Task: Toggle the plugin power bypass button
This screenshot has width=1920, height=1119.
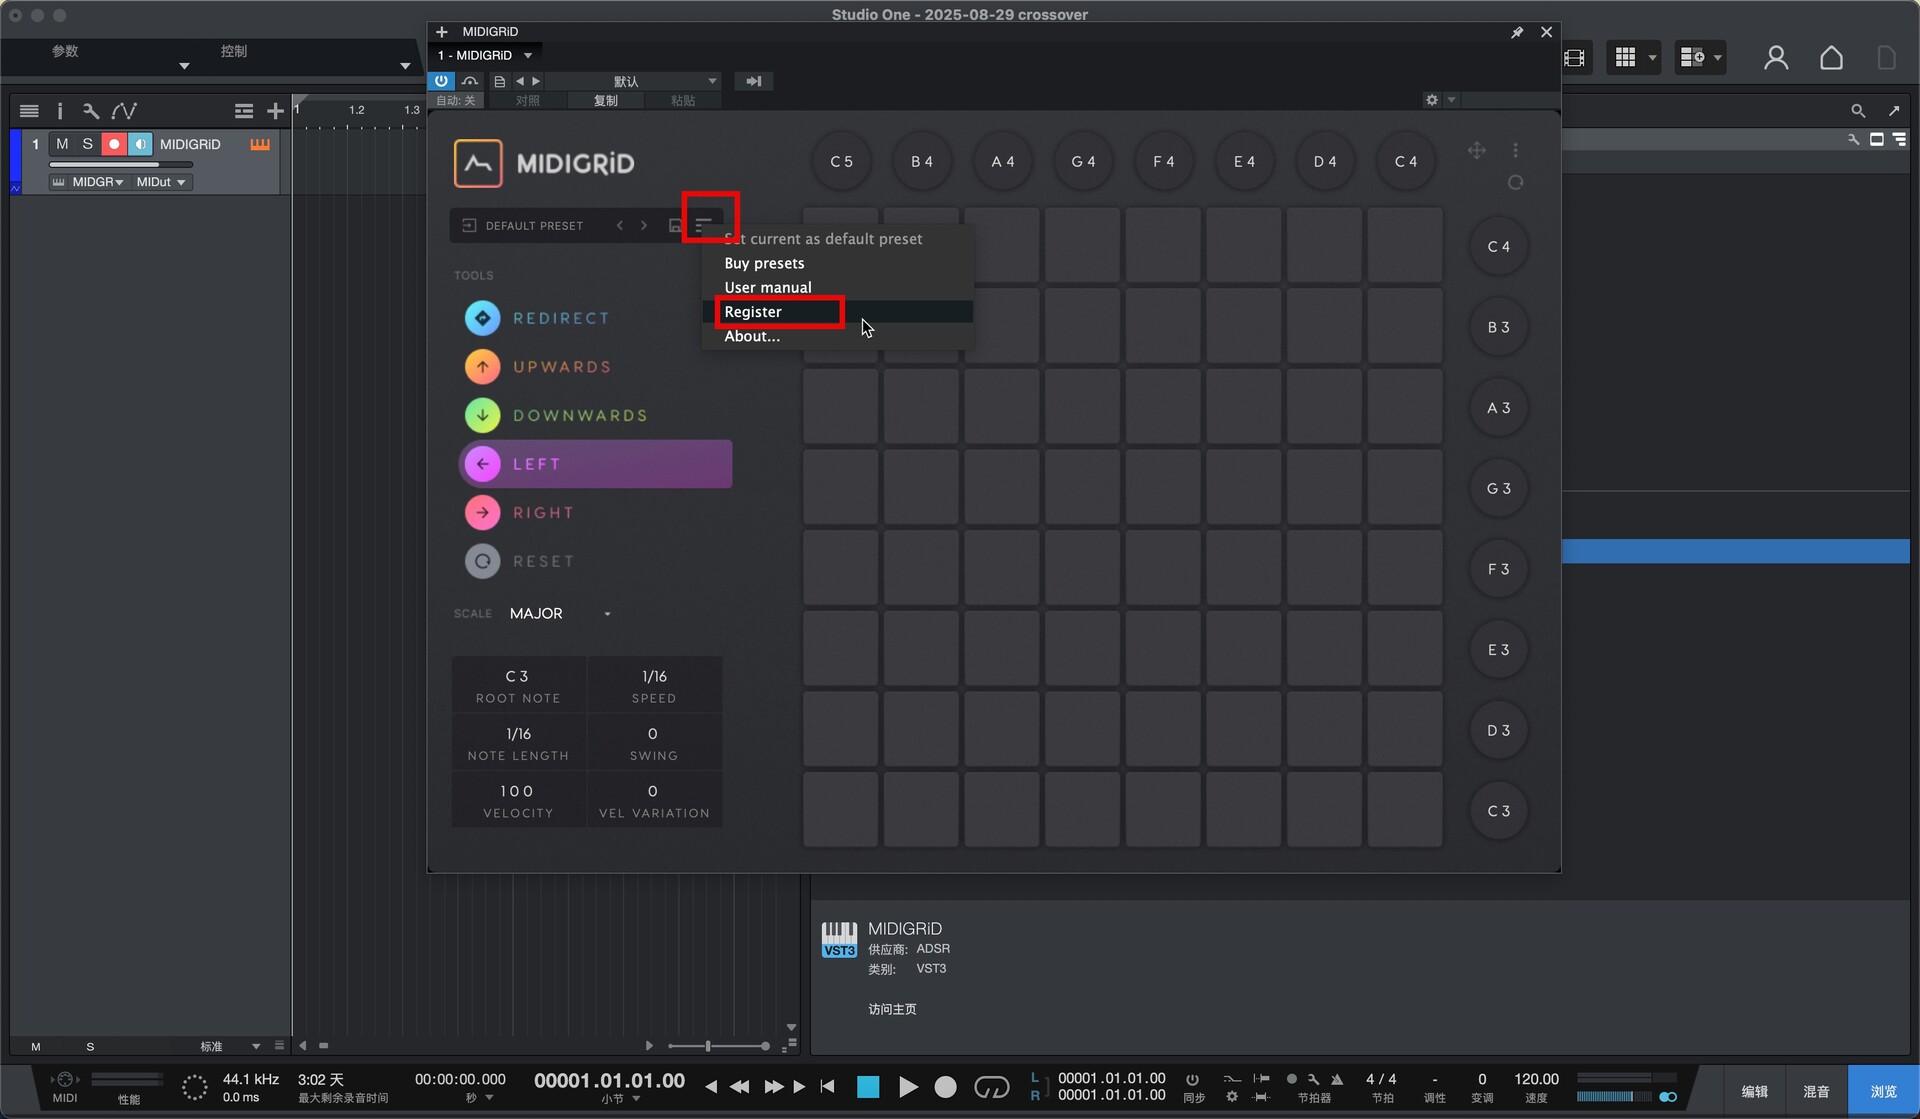Action: point(441,81)
